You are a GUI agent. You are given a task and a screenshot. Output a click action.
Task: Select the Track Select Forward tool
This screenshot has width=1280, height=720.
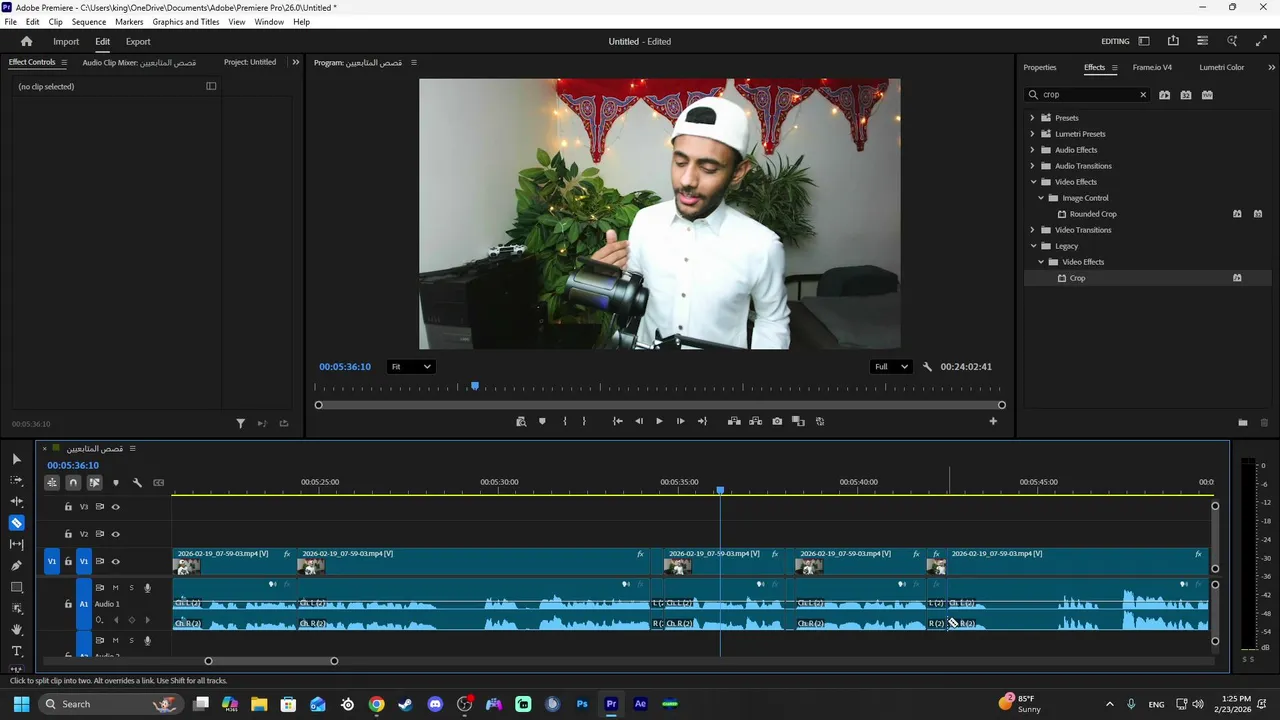[16, 480]
